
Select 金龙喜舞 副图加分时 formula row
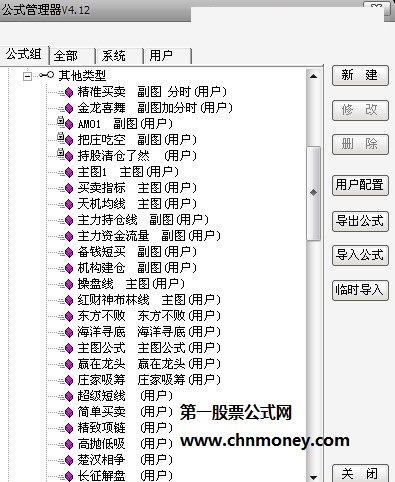tap(155, 108)
